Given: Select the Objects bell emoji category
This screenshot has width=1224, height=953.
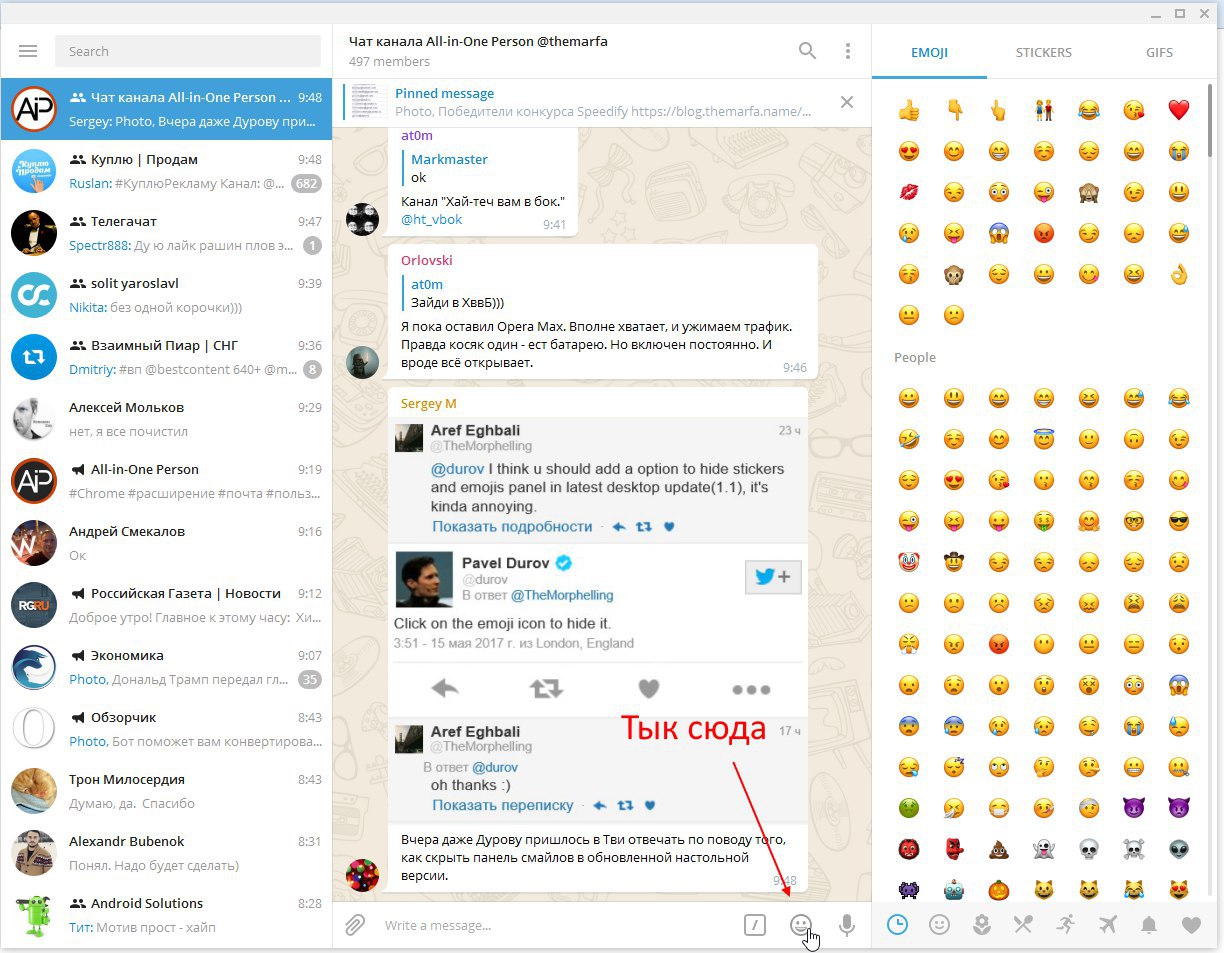Looking at the screenshot, I should (1149, 925).
